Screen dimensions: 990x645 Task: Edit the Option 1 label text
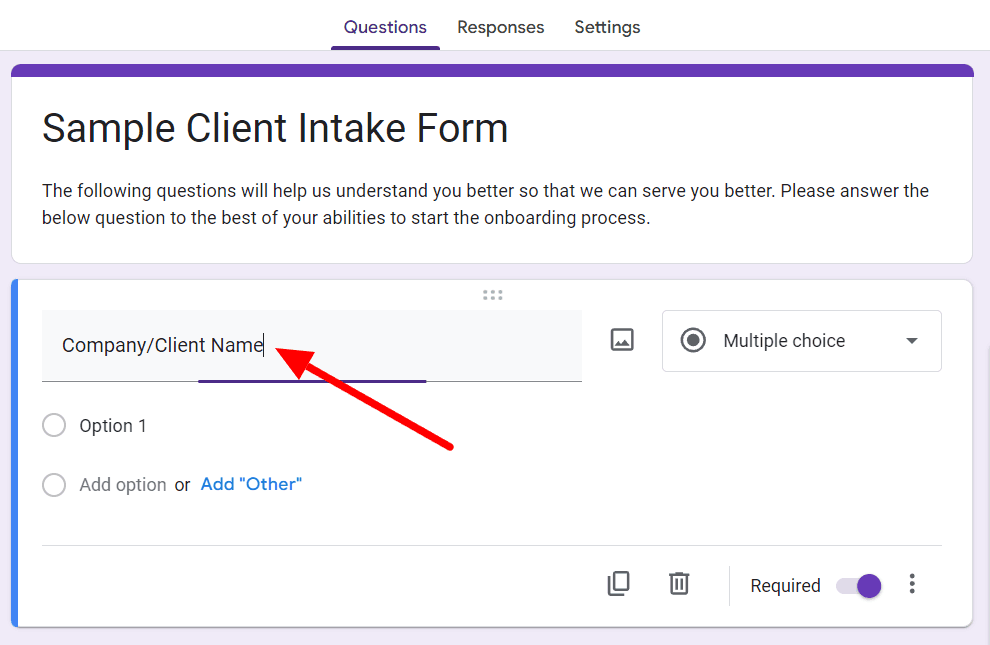113,426
